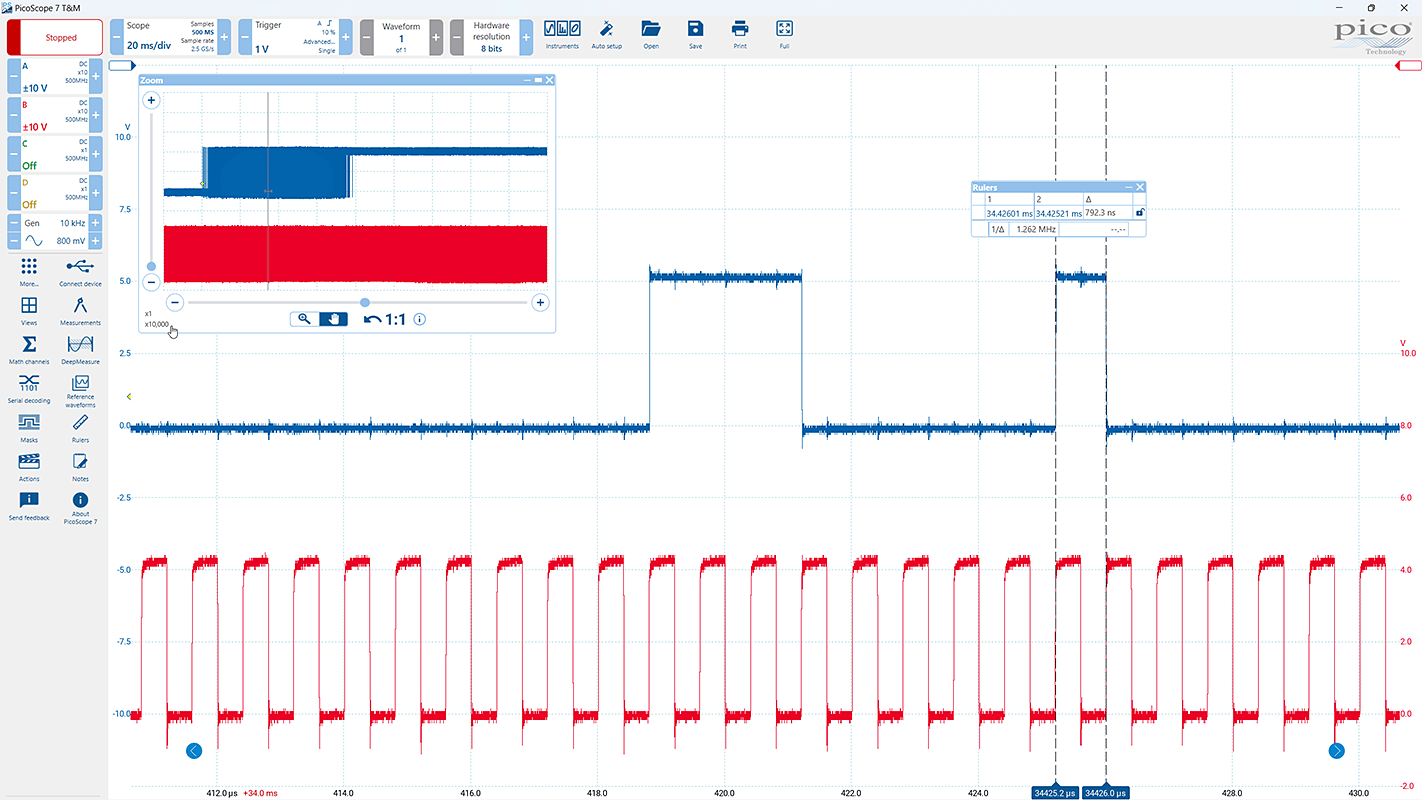Open the Serial decoding panel
Image resolution: width=1422 pixels, height=800 pixels.
coord(29,385)
